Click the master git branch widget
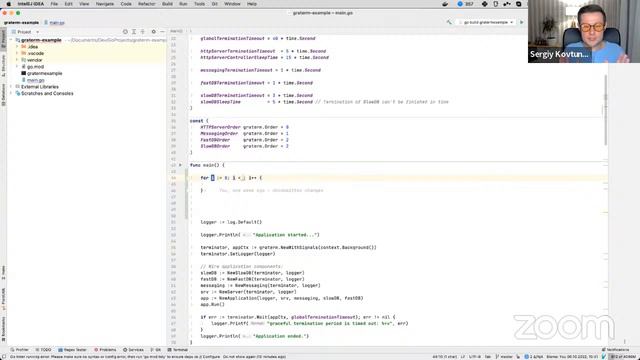The width and height of the screenshot is (640, 360). coord(504,357)
